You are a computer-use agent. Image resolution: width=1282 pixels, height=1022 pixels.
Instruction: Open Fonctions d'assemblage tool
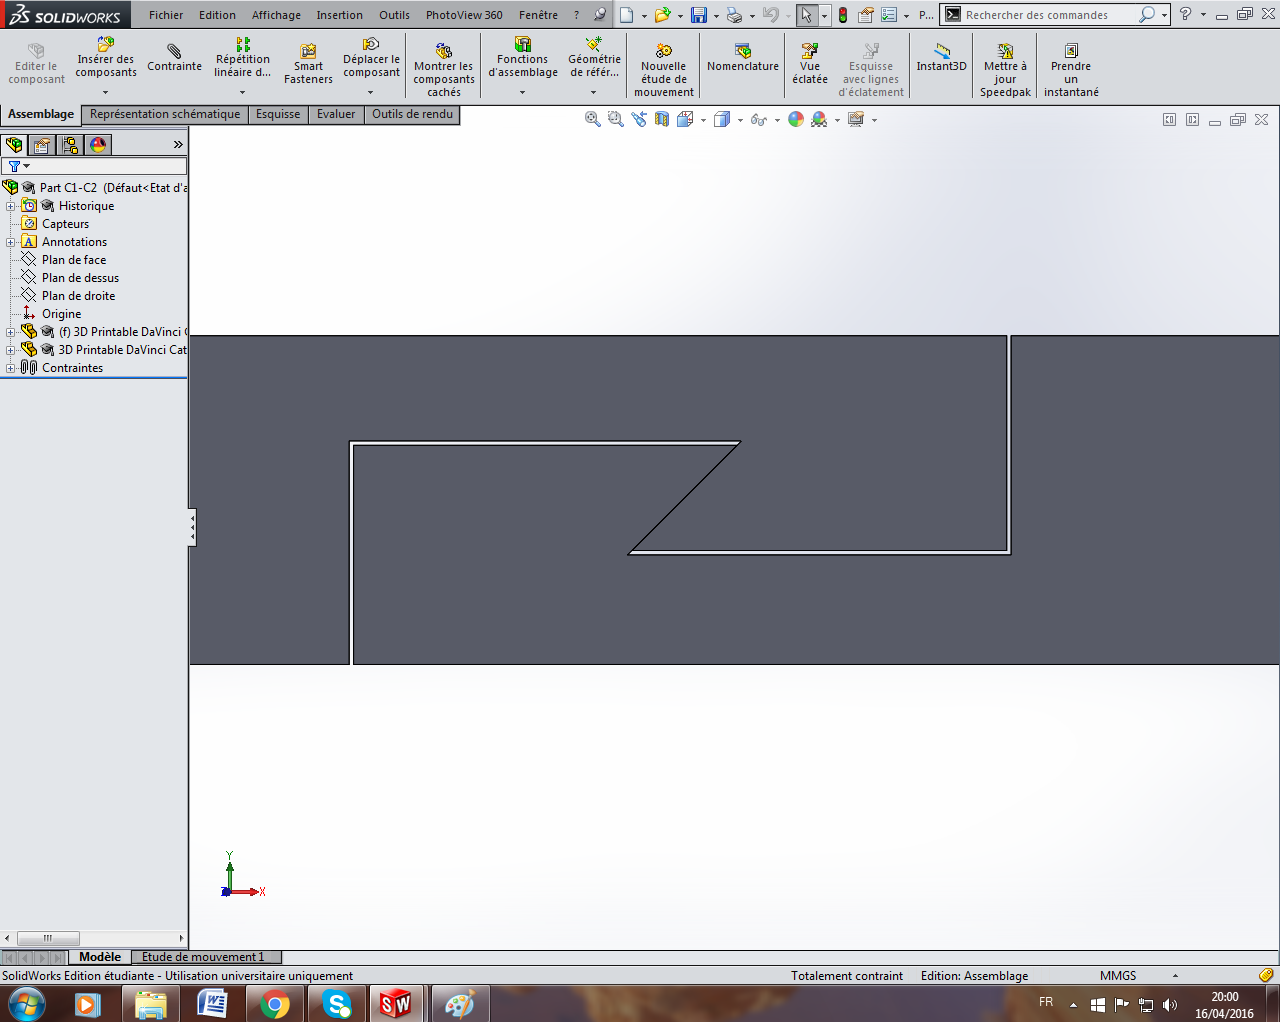pos(523,59)
